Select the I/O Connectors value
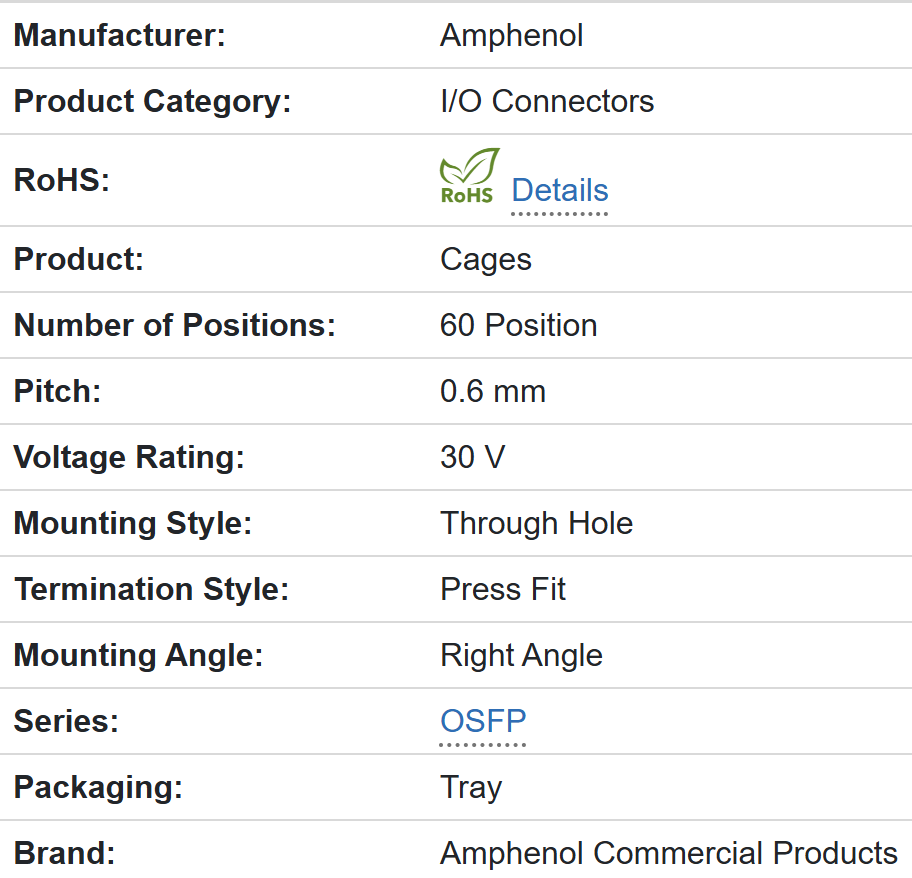This screenshot has width=912, height=878. 547,101
